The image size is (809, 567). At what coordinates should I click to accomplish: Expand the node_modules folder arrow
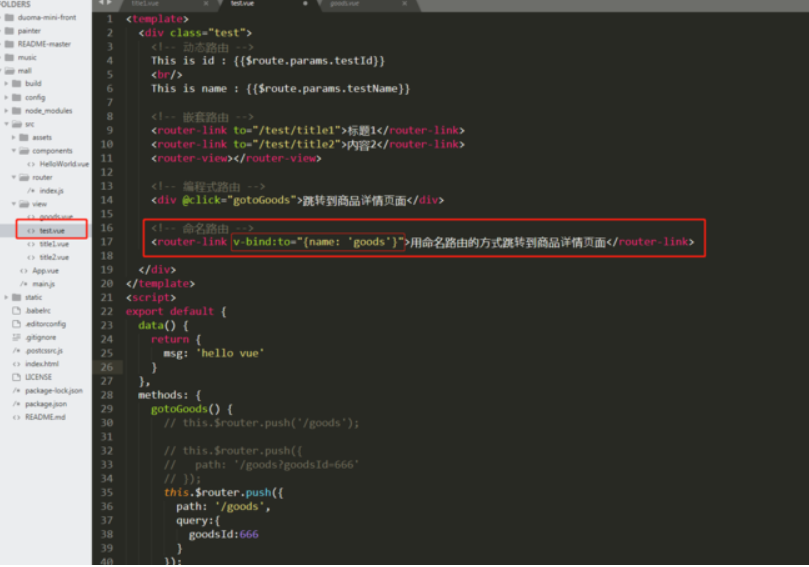pyautogui.click(x=6, y=111)
